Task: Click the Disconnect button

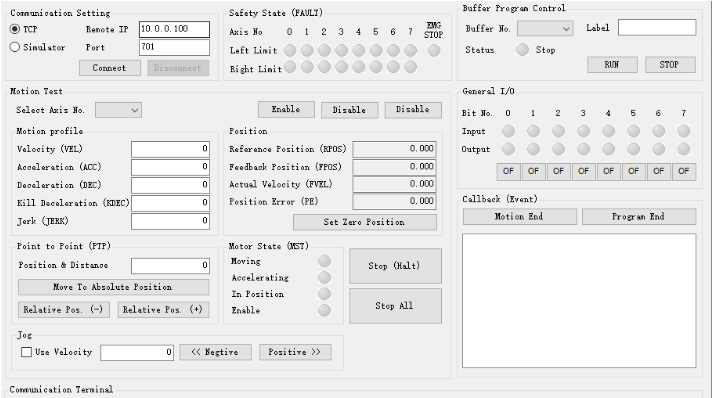Action: coord(178,68)
